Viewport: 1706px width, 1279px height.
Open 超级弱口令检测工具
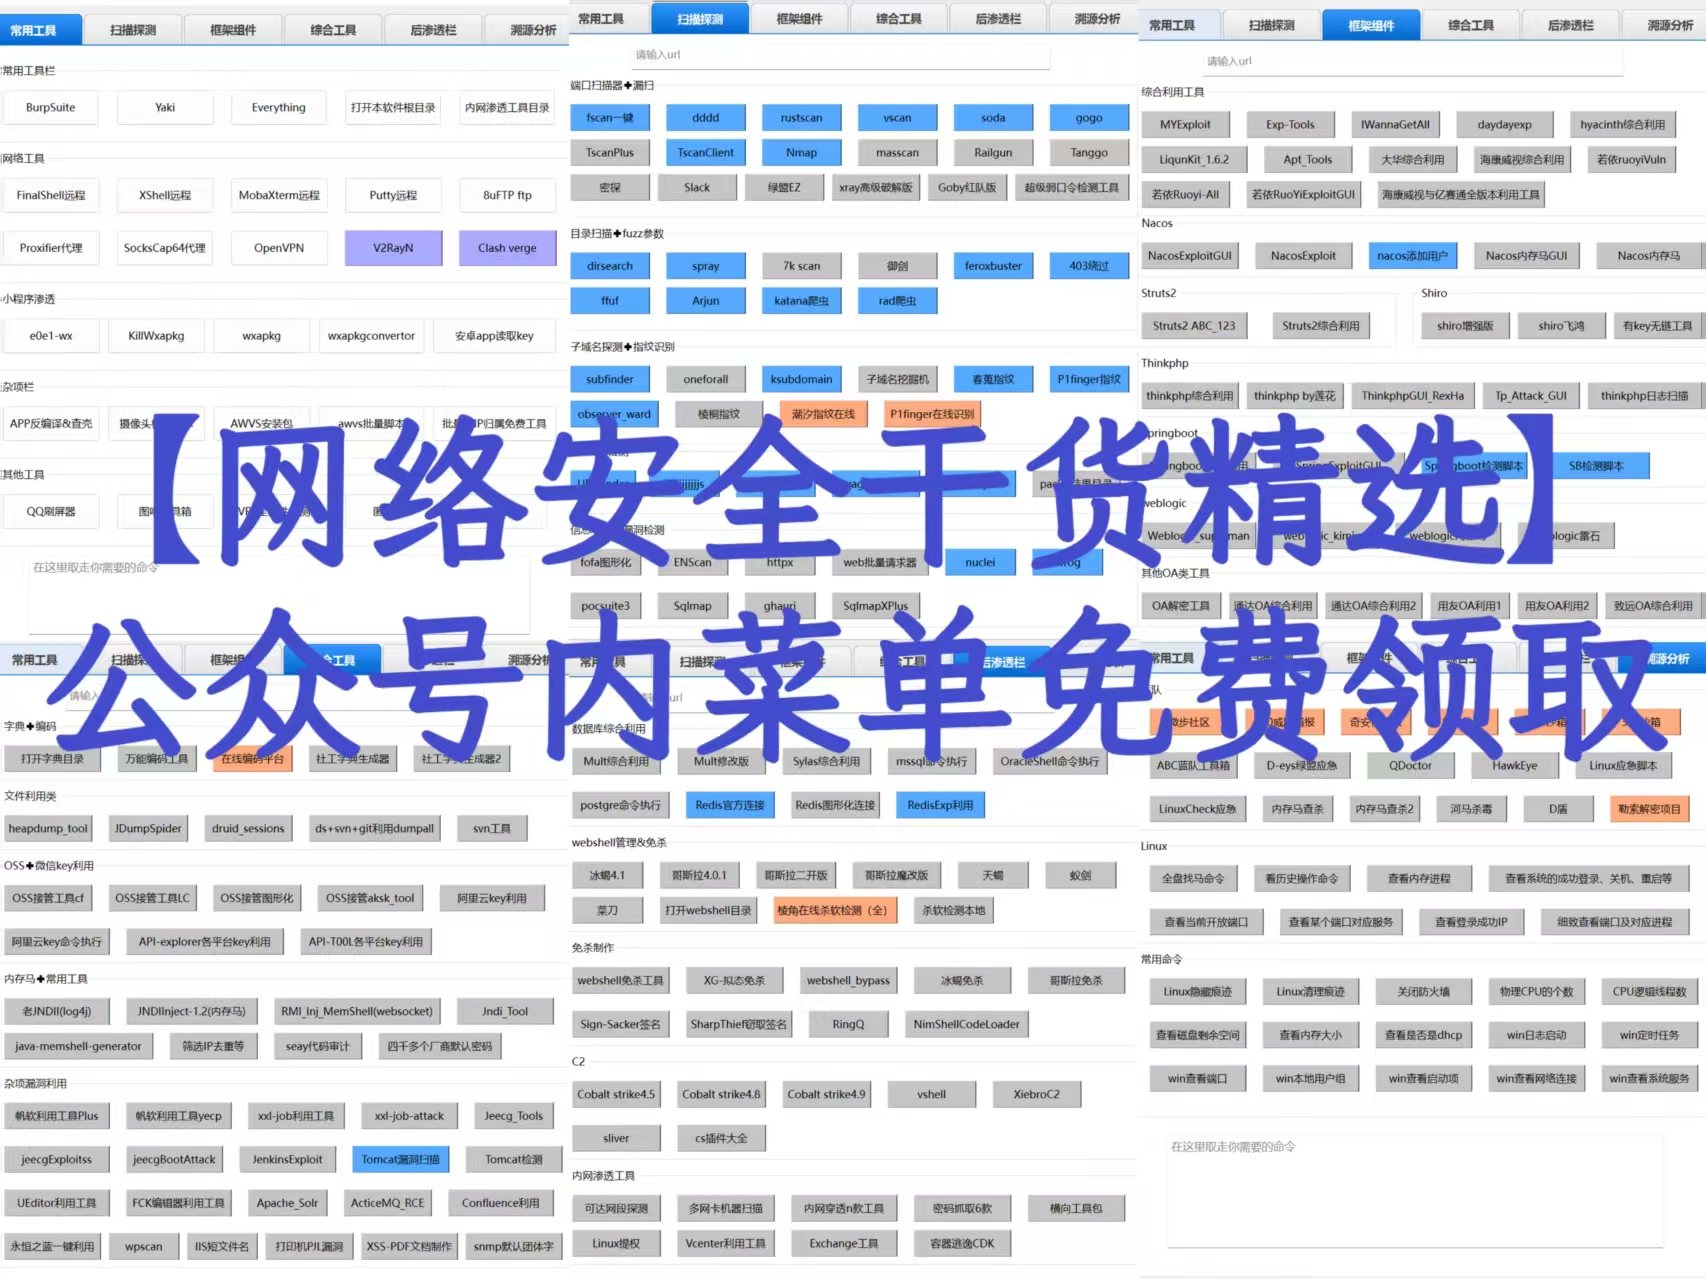(1071, 188)
